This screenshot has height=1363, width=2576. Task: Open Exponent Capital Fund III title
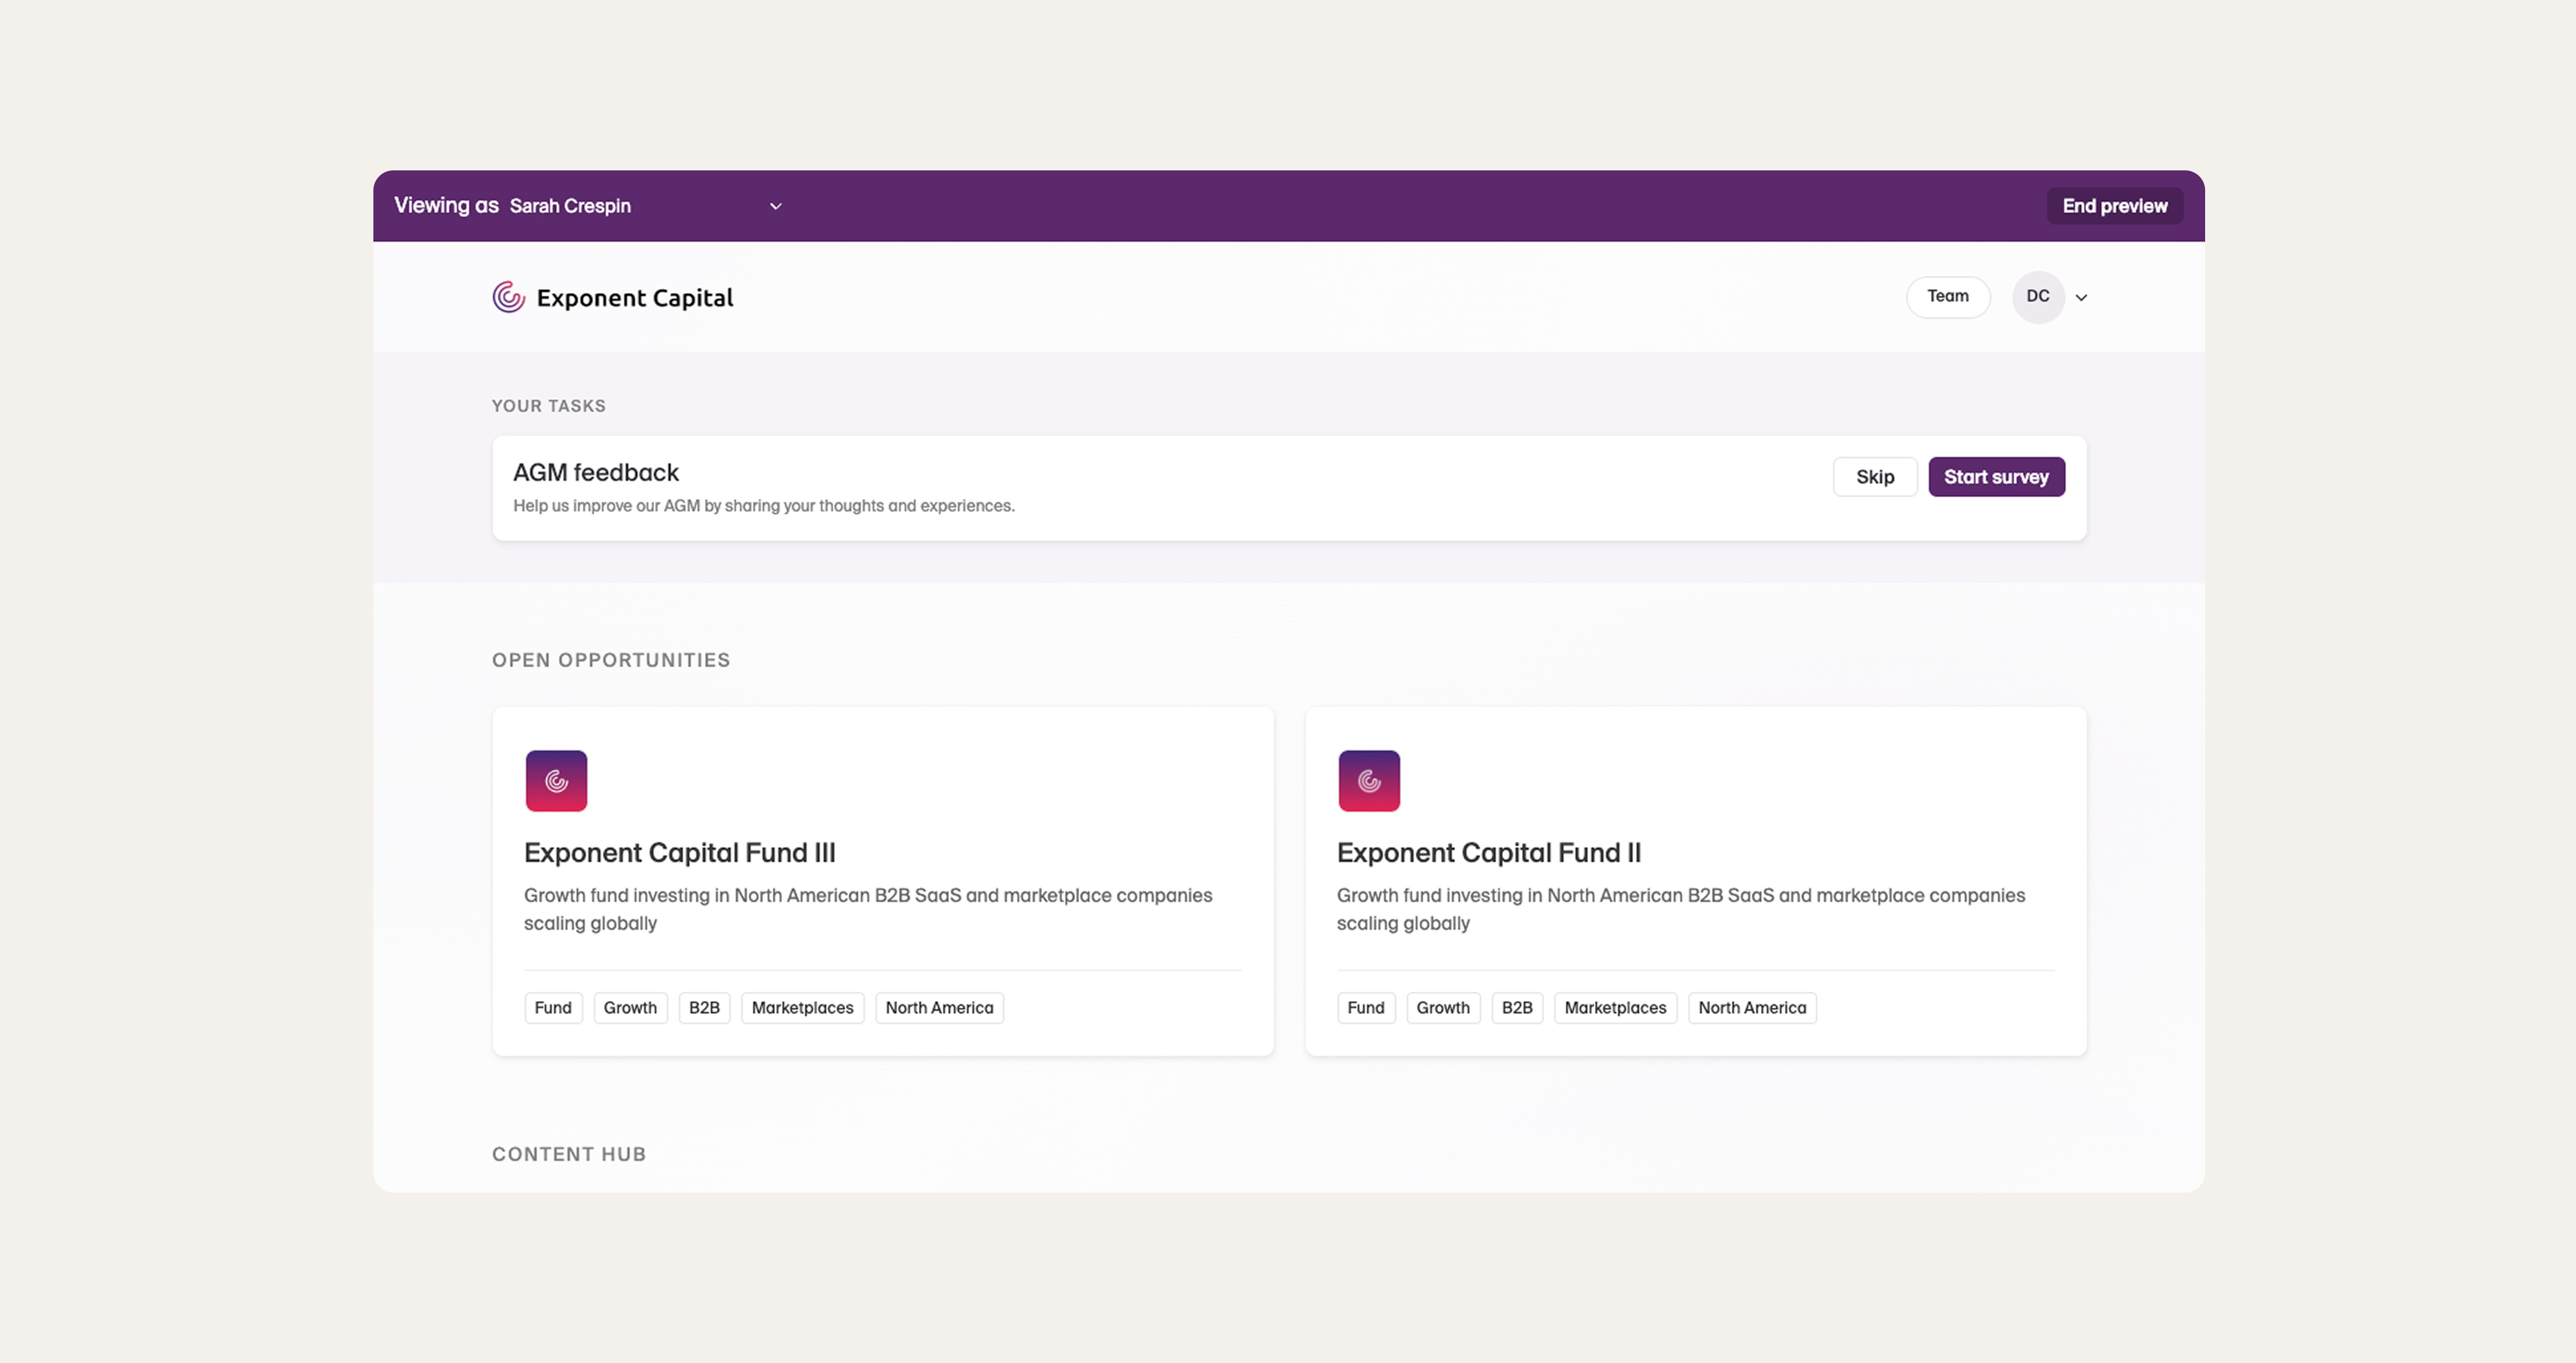point(679,853)
